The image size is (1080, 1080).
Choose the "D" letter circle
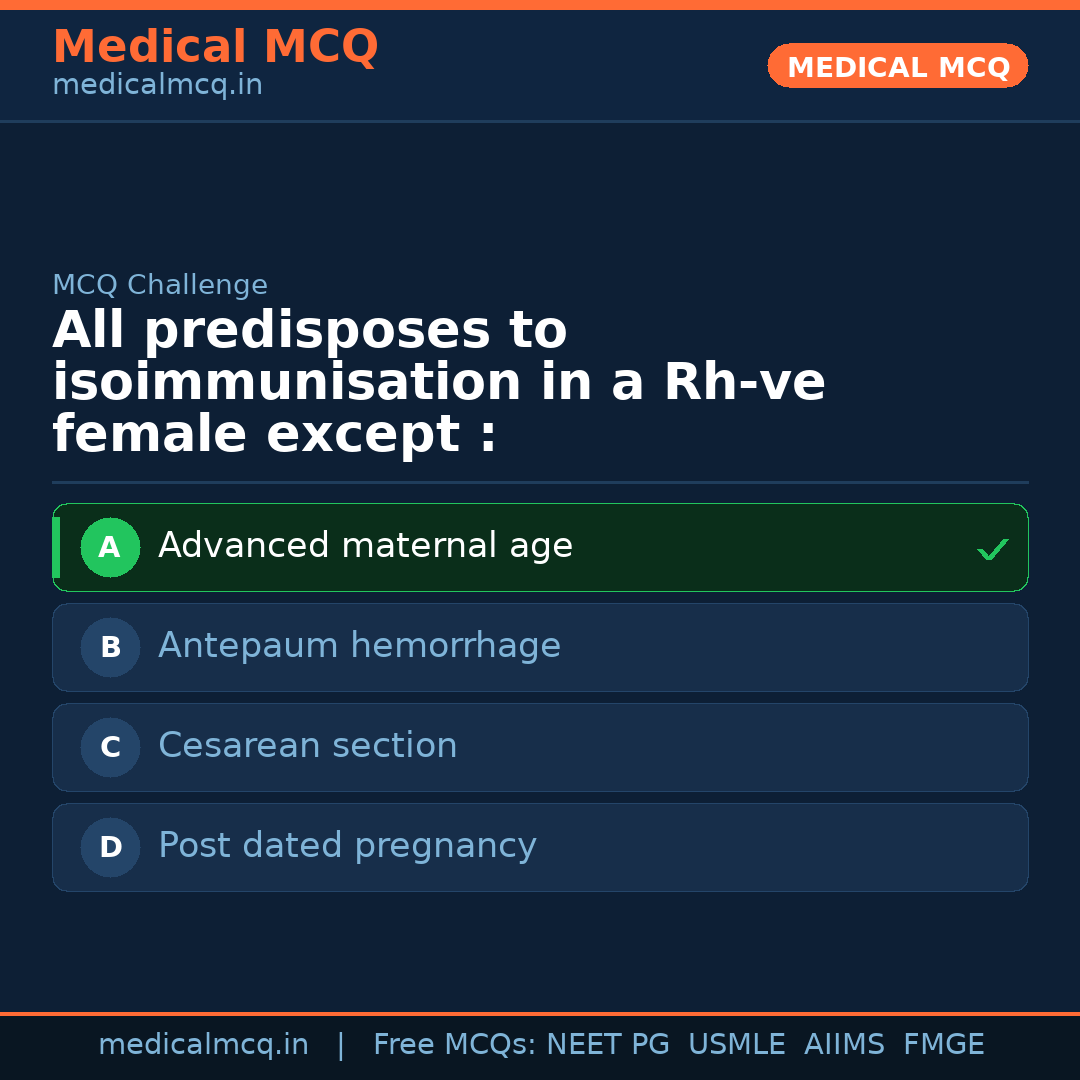(110, 847)
